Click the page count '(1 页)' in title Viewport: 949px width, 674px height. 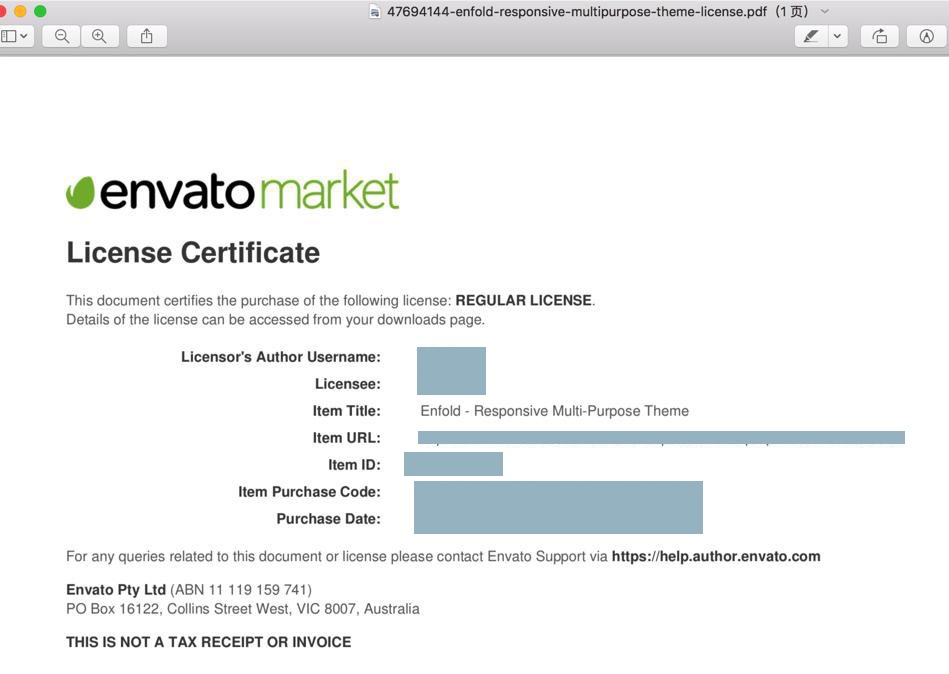[792, 11]
